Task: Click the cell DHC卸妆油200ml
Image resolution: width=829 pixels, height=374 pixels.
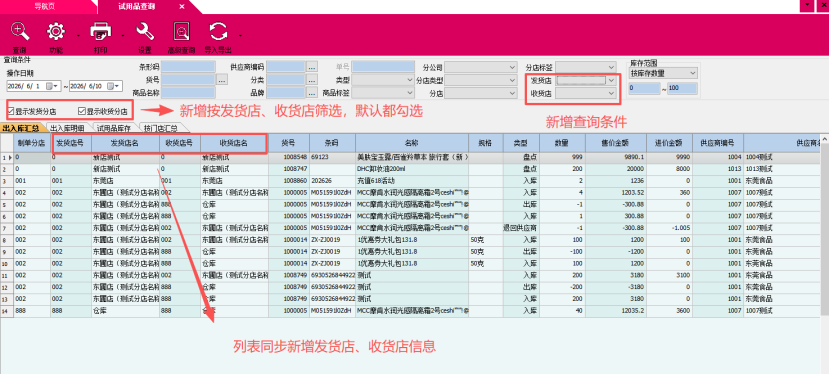Action: [x=412, y=169]
